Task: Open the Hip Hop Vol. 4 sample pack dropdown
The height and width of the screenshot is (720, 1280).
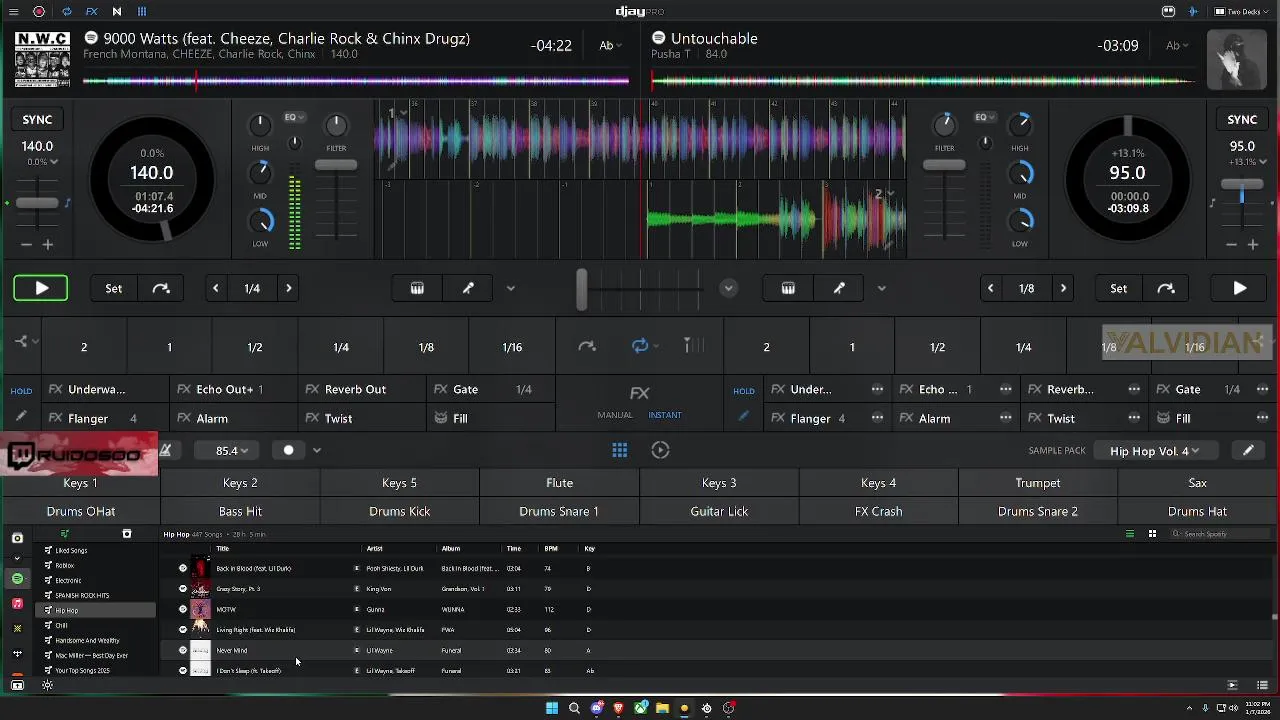Action: click(1155, 451)
